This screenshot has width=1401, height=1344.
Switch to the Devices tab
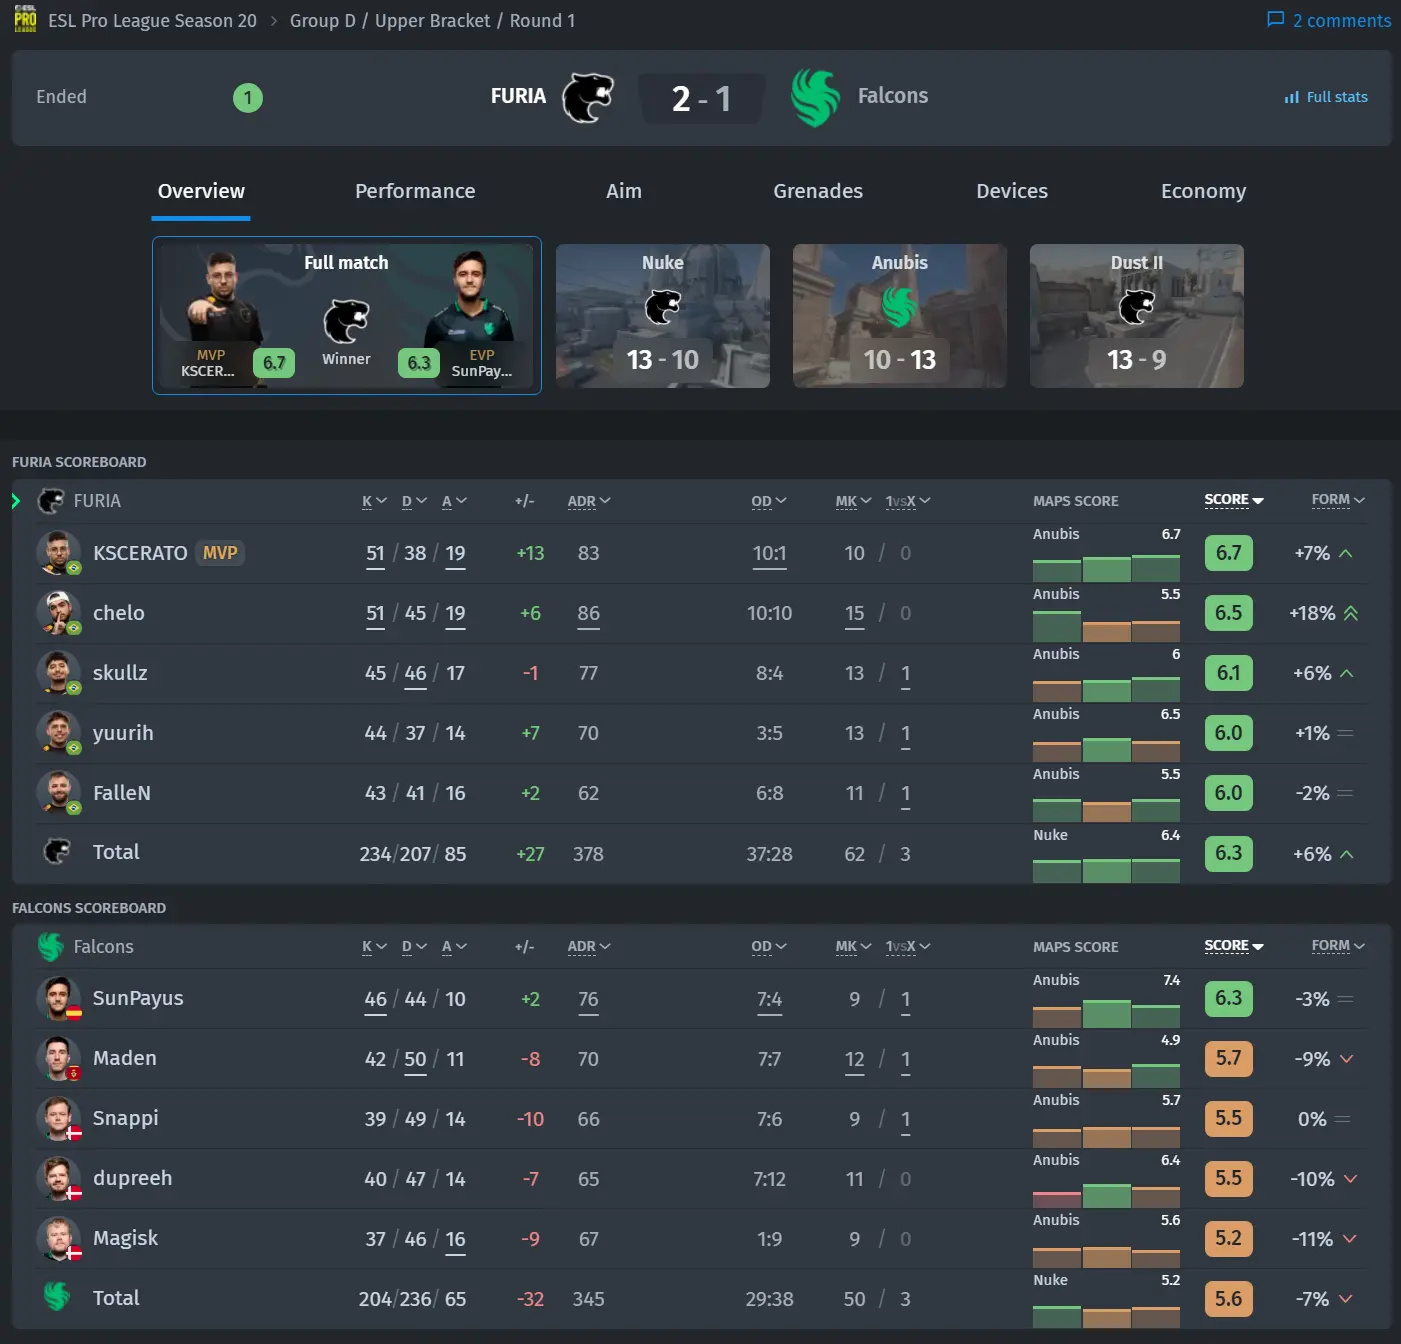[x=1012, y=191]
